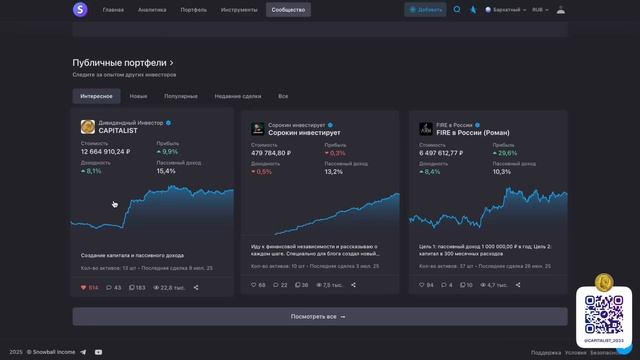
Task: Open comments on the CAPITALIST portfolio
Action: point(109,287)
